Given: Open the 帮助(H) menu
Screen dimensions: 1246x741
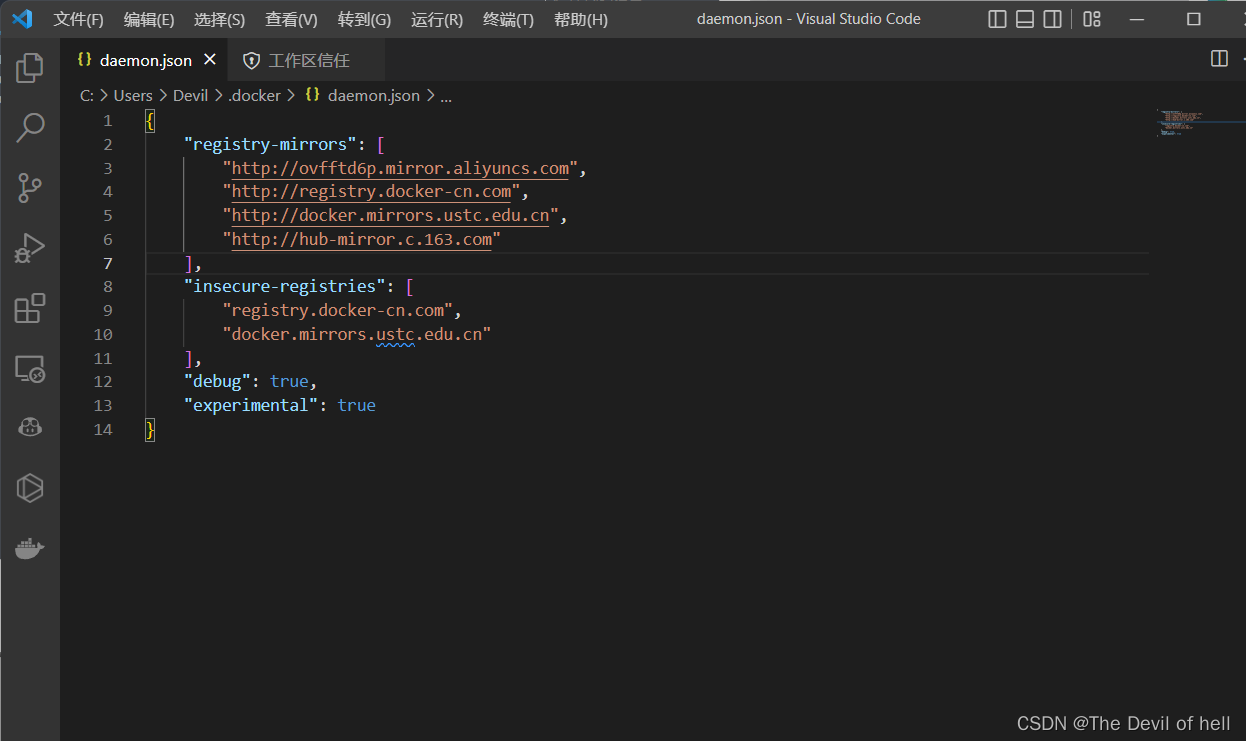Looking at the screenshot, I should [580, 20].
